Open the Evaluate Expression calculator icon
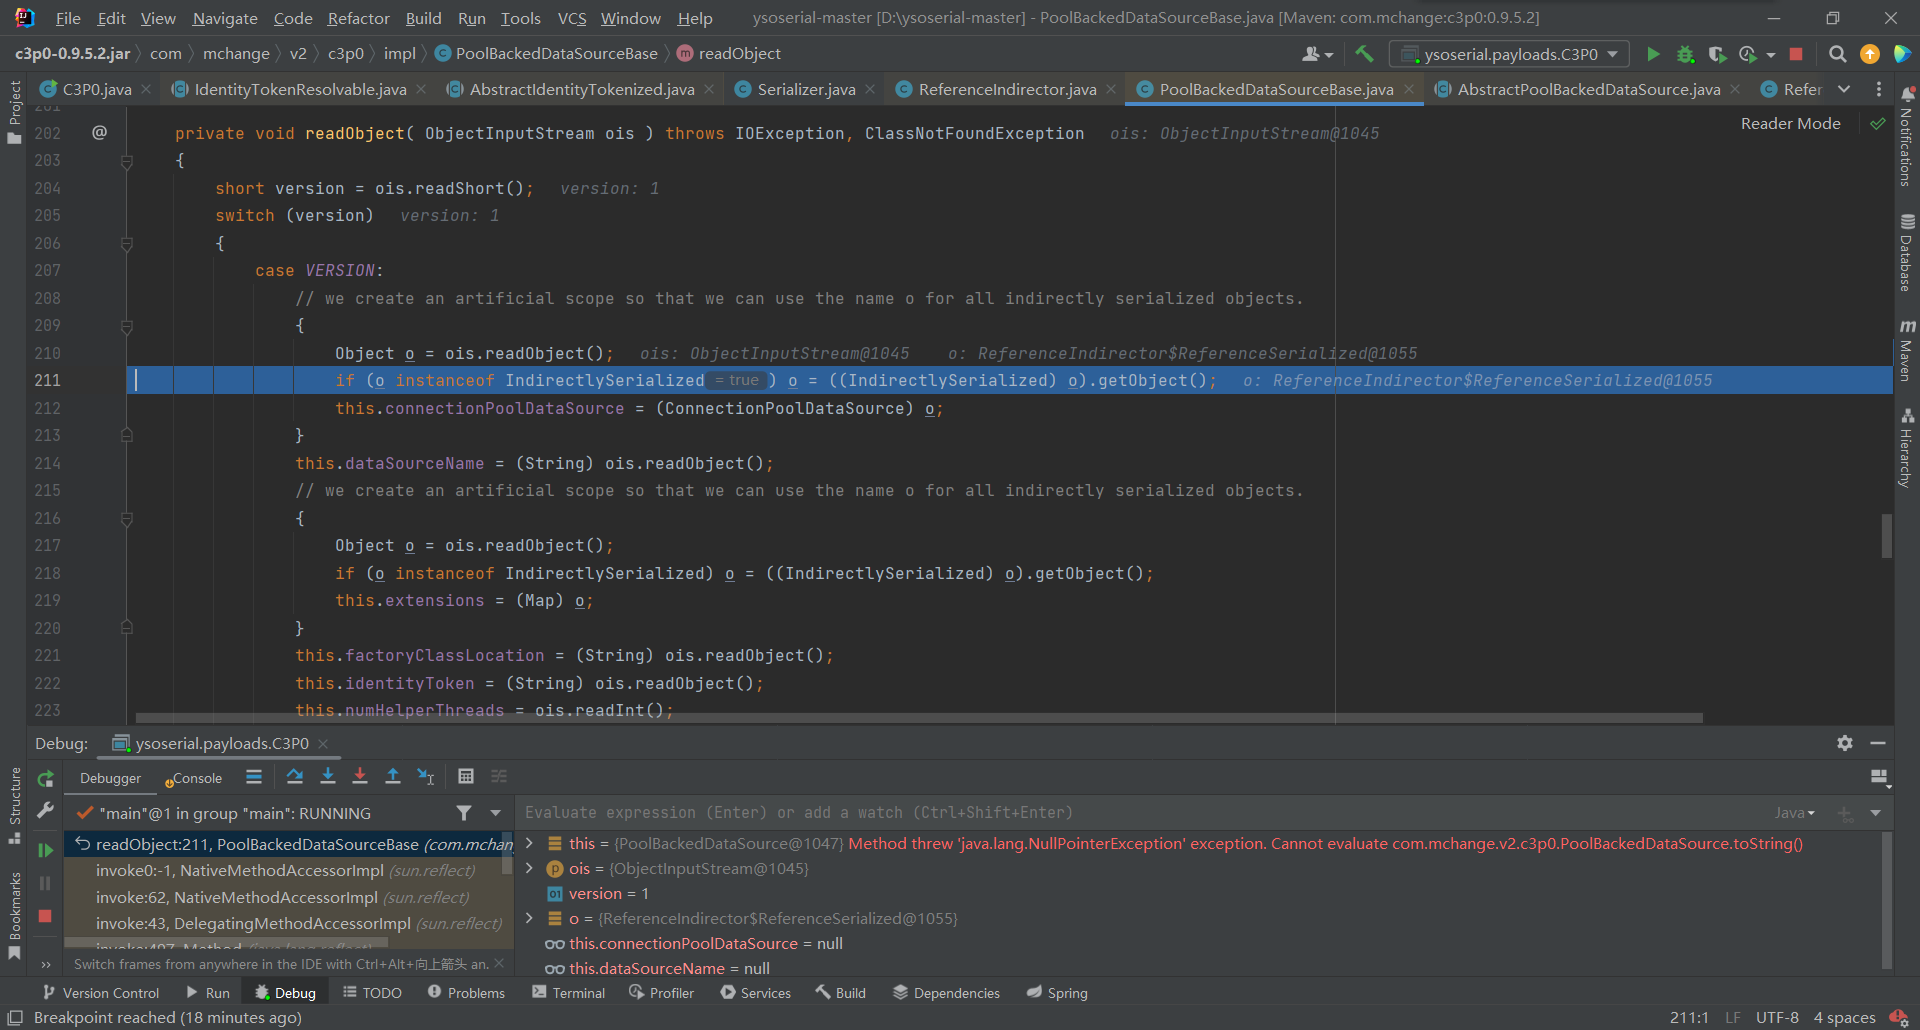This screenshot has height=1030, width=1920. click(466, 777)
